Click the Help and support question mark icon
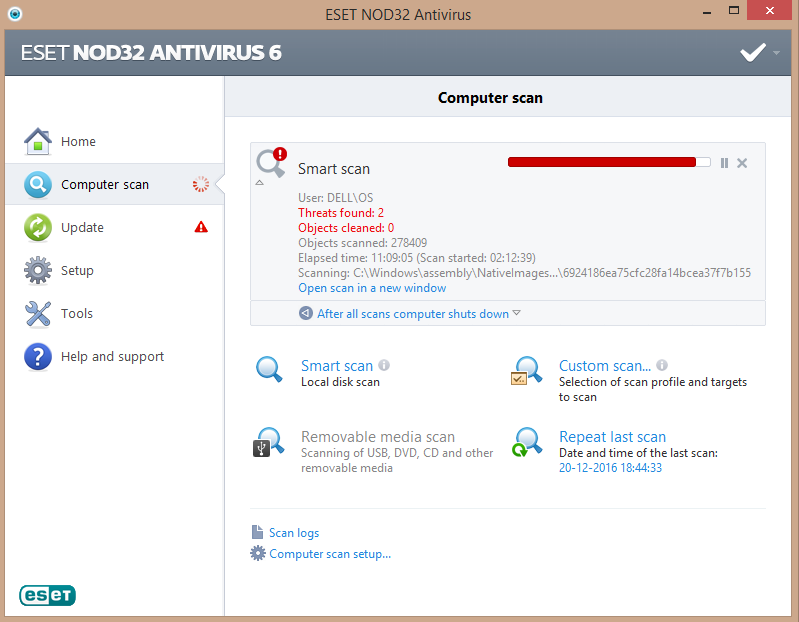799x622 pixels. (x=38, y=357)
